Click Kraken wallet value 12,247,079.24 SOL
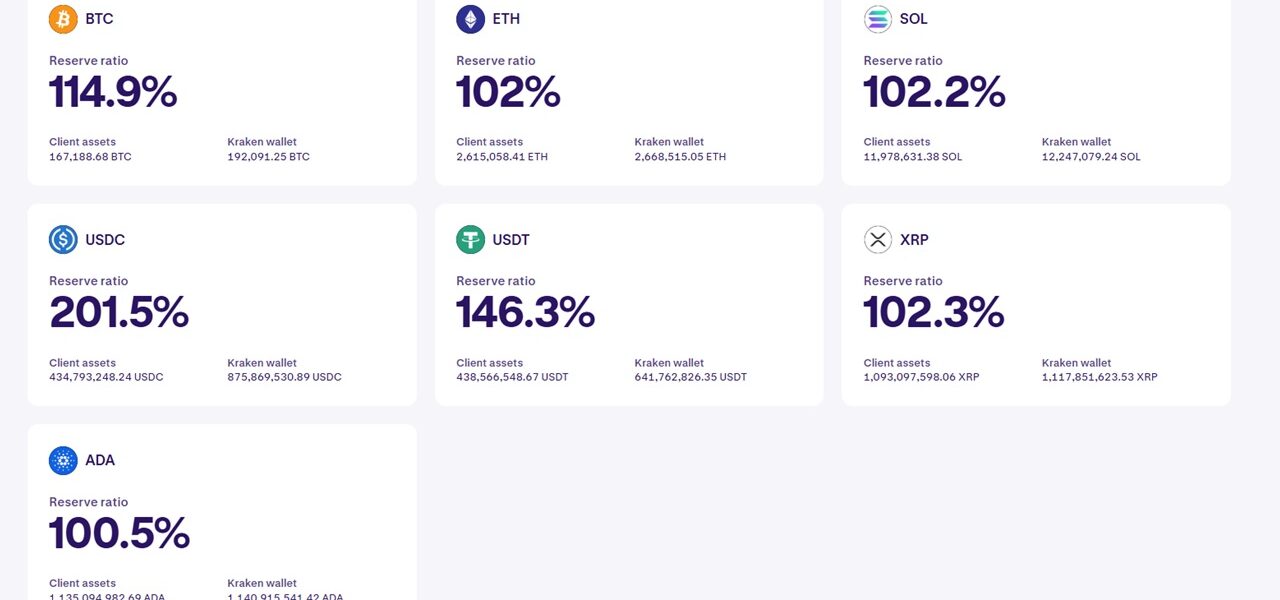1280x600 pixels. coord(1091,157)
